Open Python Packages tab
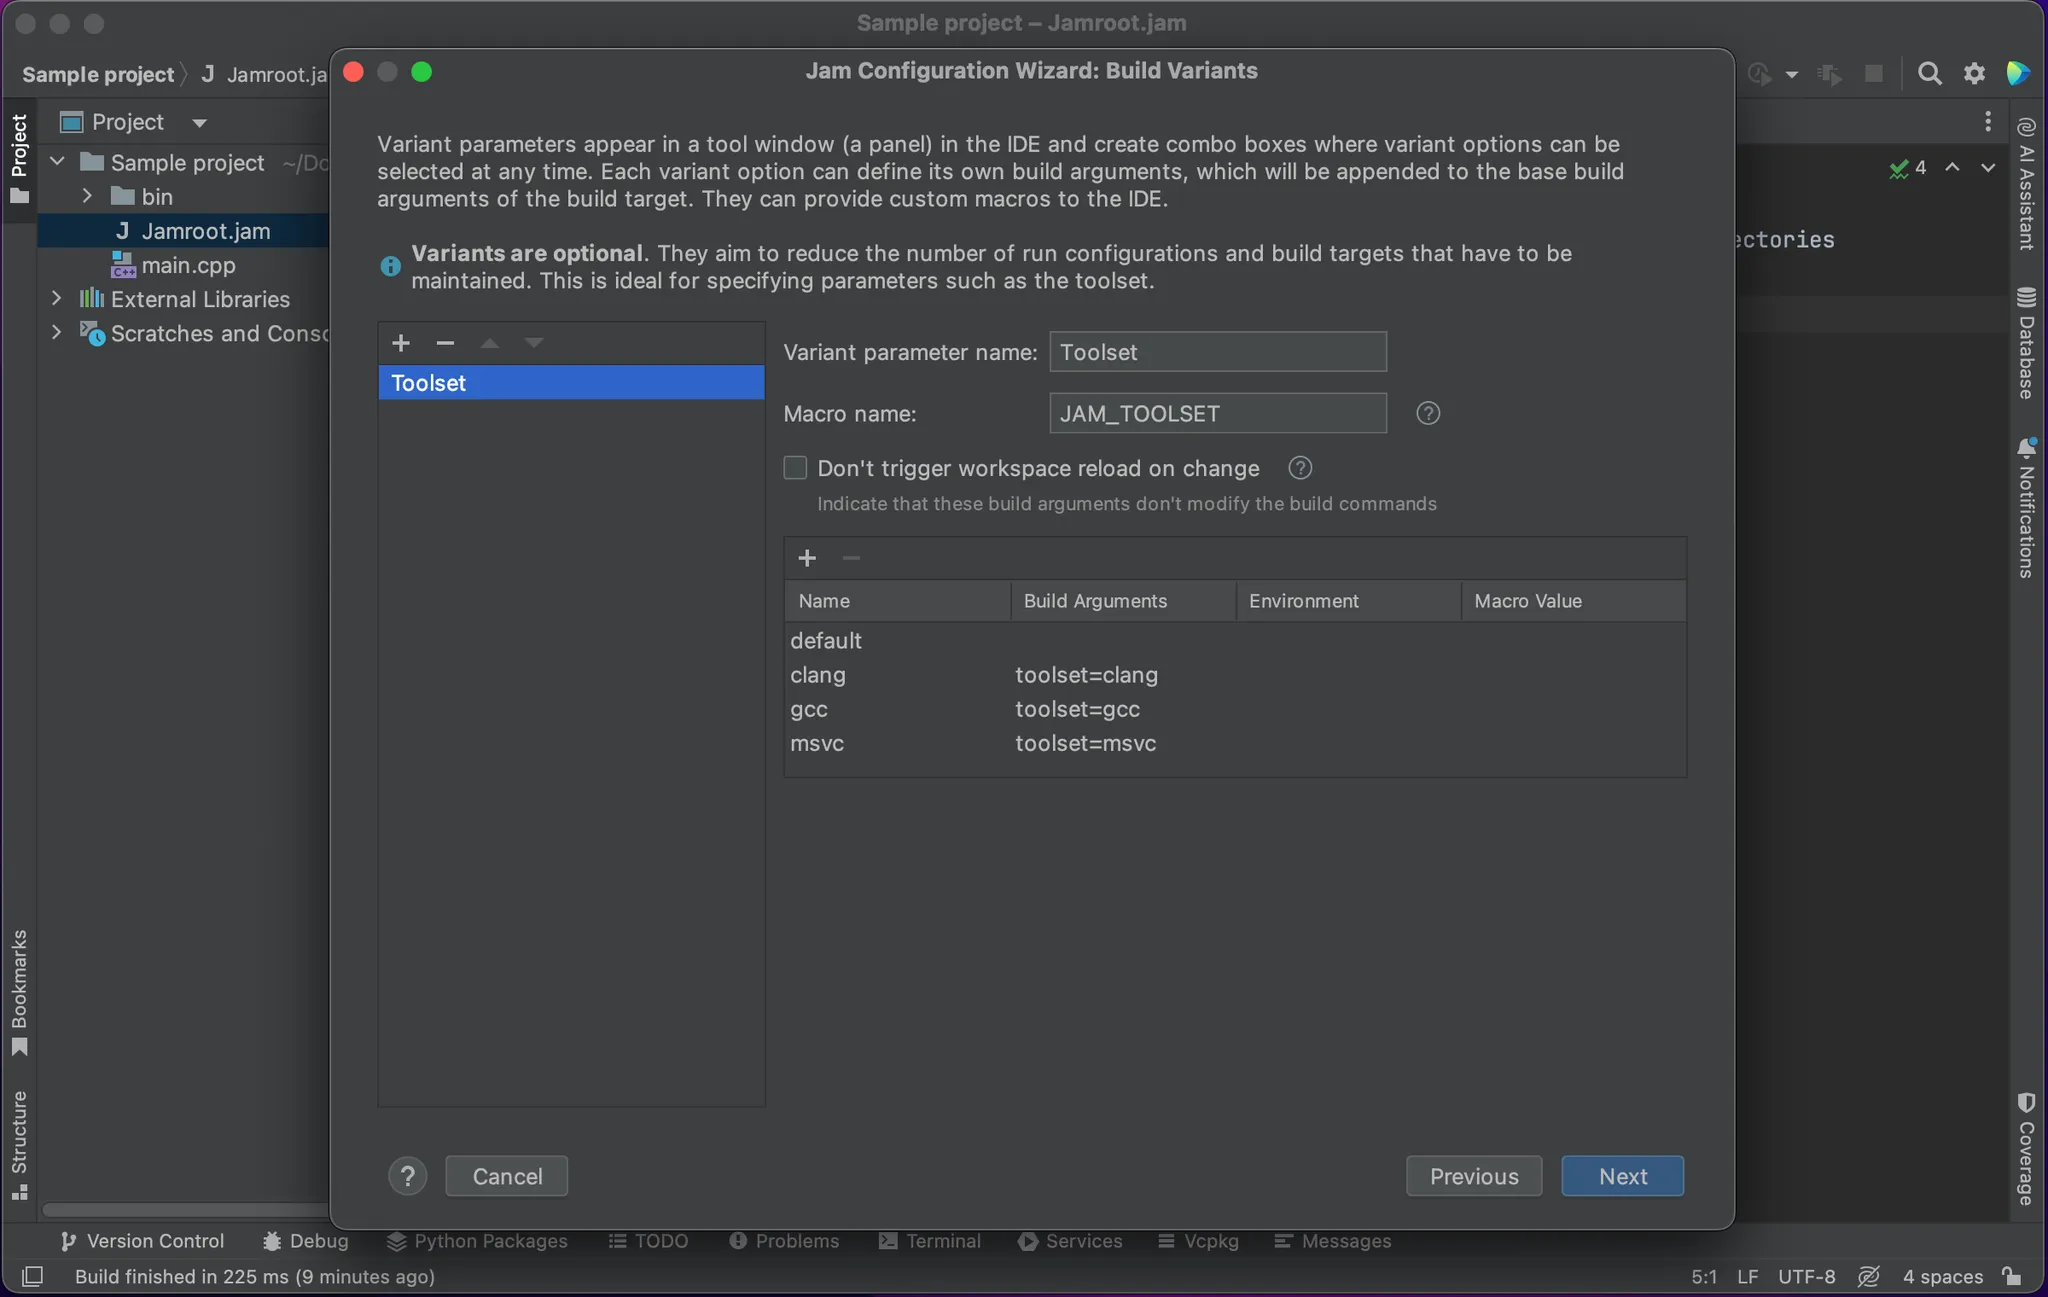 477,1241
